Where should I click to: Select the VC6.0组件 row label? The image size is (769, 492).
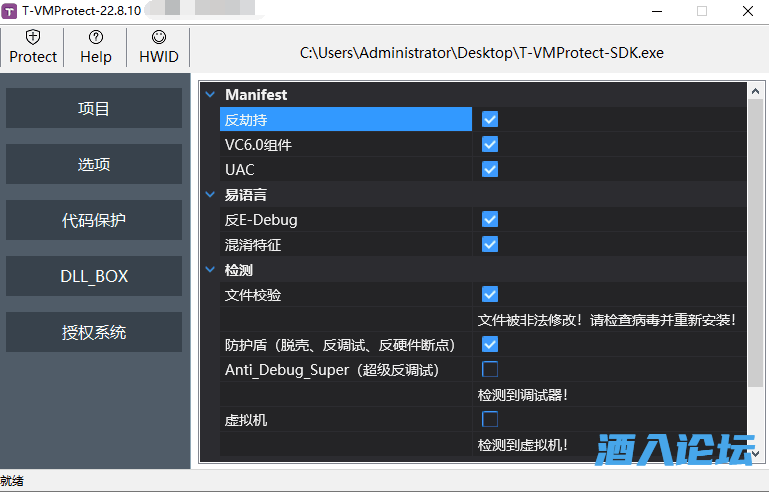346,144
